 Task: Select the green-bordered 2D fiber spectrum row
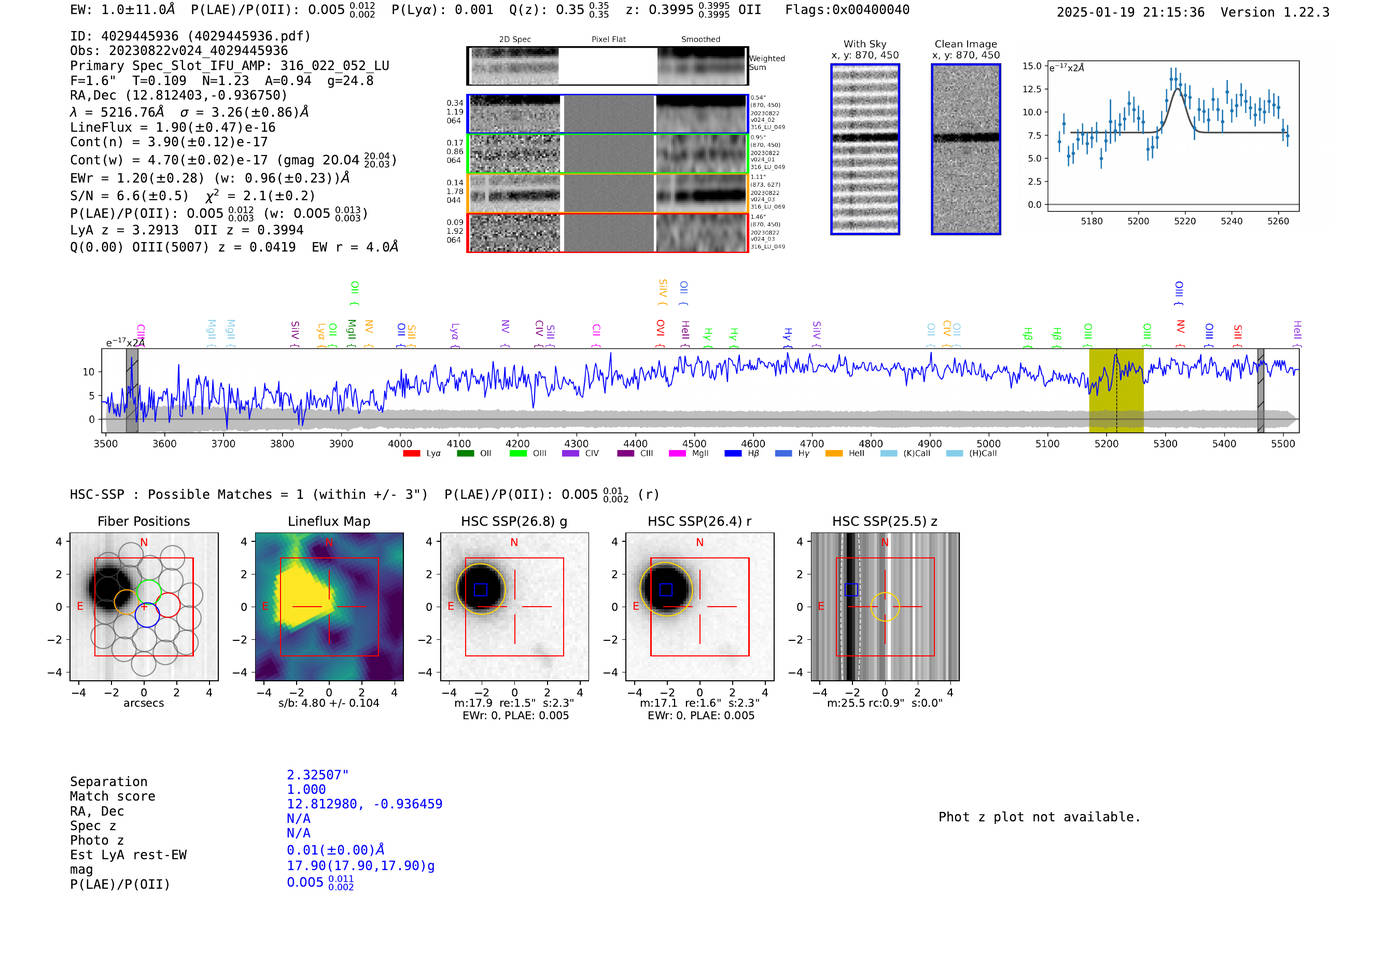(607, 154)
